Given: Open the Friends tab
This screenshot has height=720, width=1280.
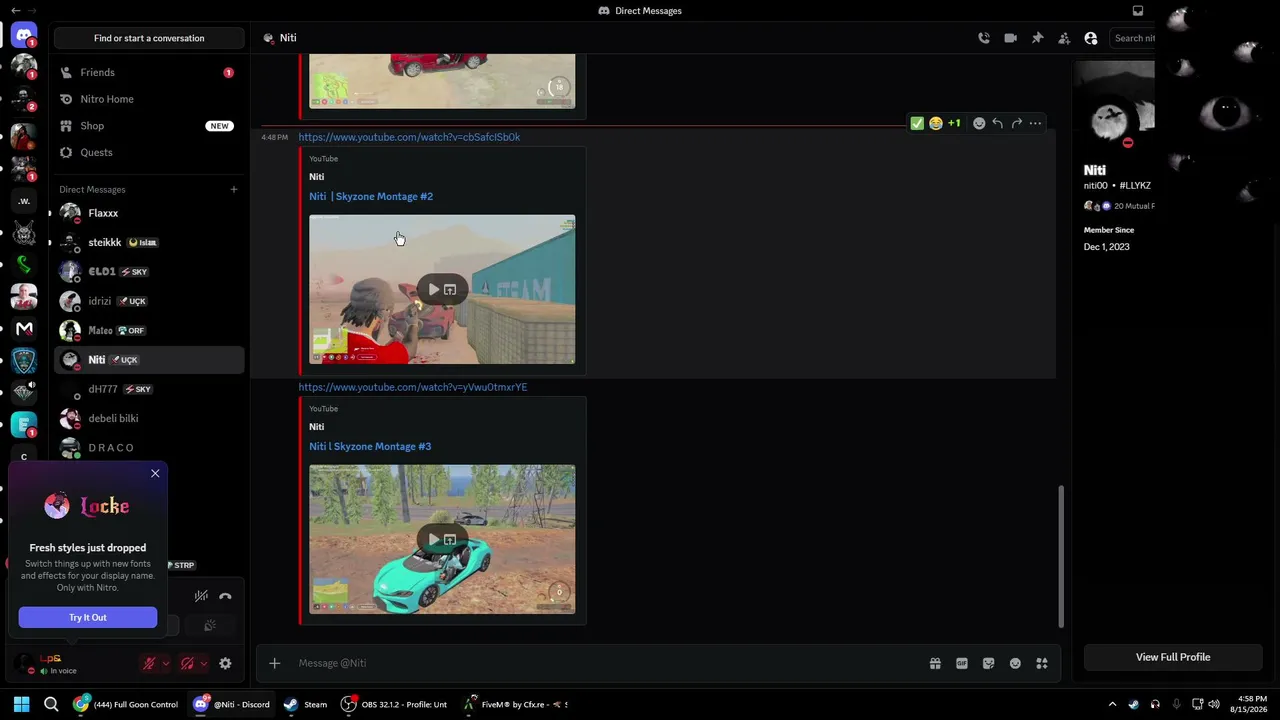Looking at the screenshot, I should click(x=149, y=72).
